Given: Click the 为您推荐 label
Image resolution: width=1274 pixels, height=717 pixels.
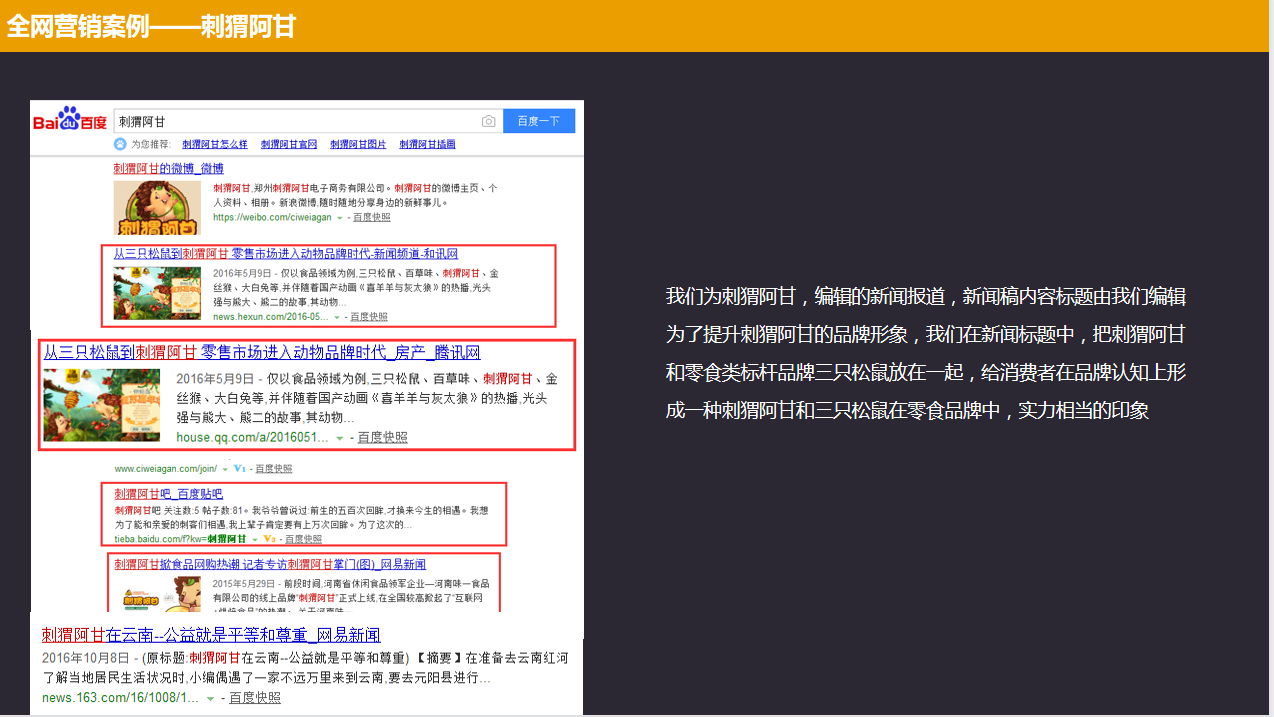Looking at the screenshot, I should pos(152,144).
